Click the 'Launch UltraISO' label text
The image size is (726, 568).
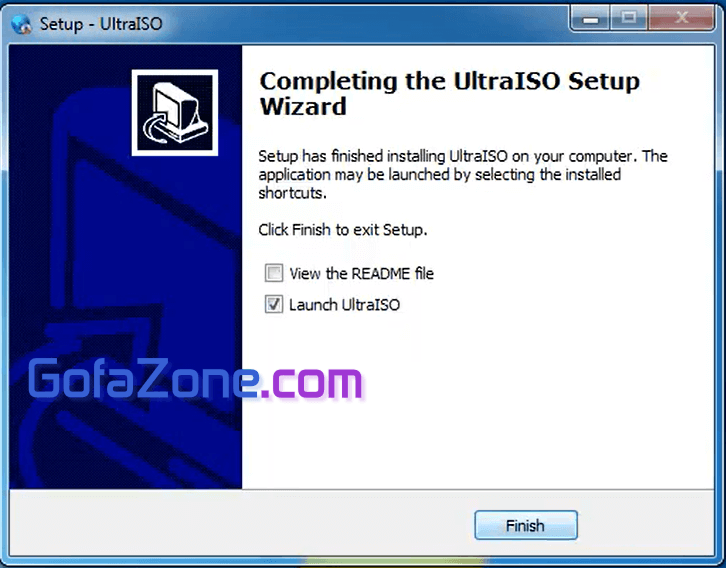[x=344, y=305]
